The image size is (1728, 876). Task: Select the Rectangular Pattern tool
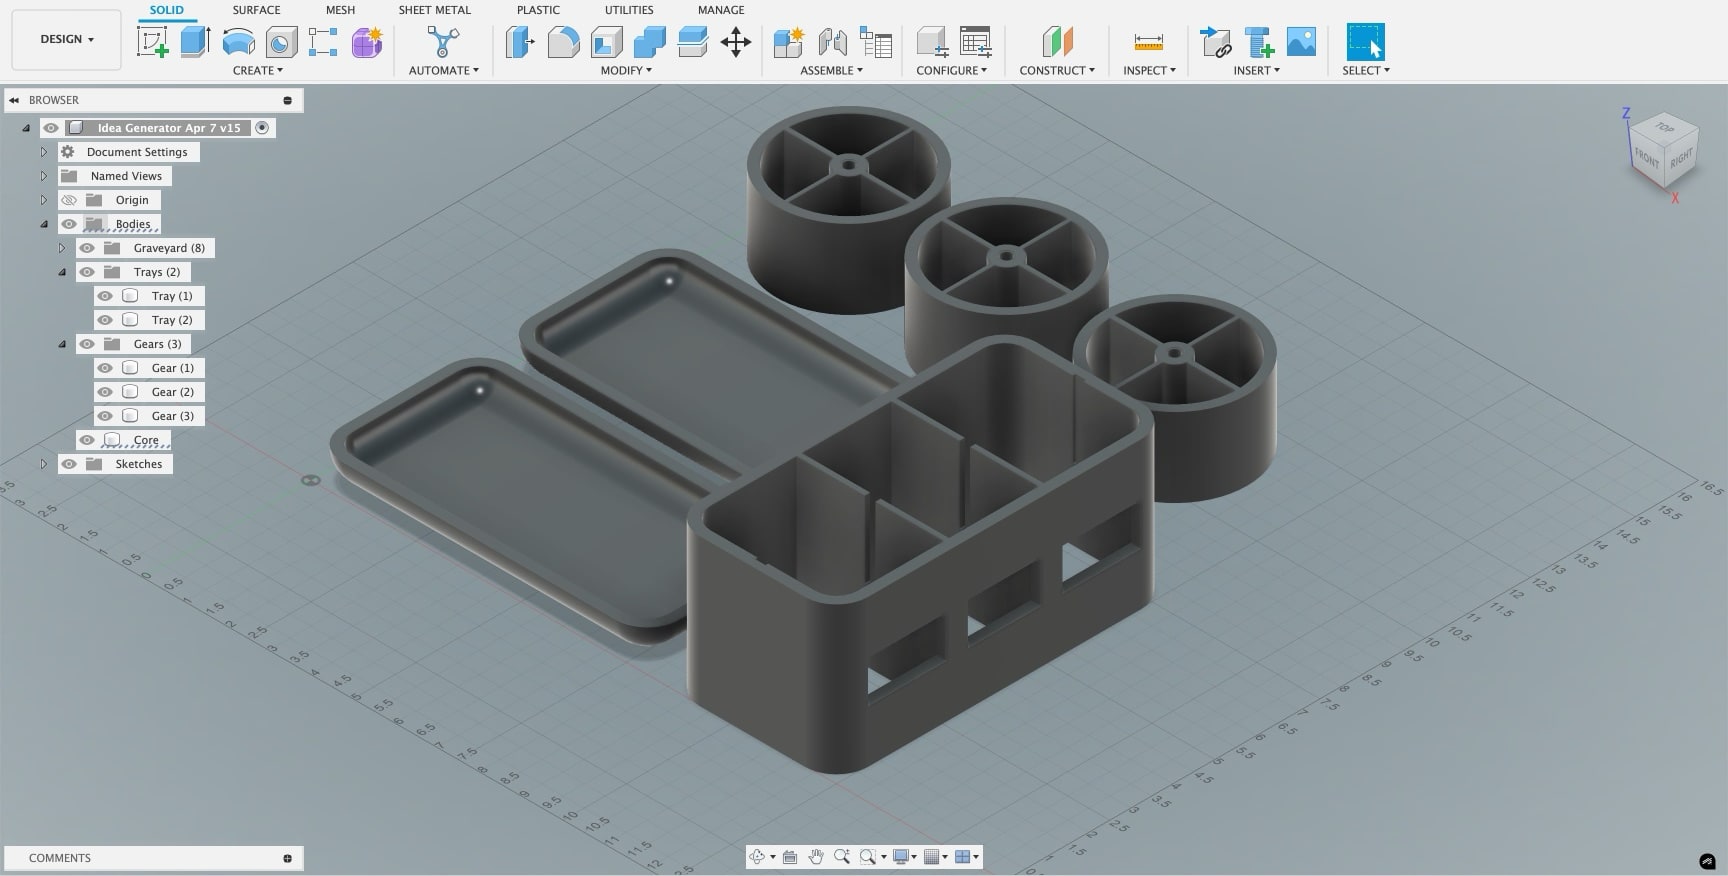(x=323, y=42)
